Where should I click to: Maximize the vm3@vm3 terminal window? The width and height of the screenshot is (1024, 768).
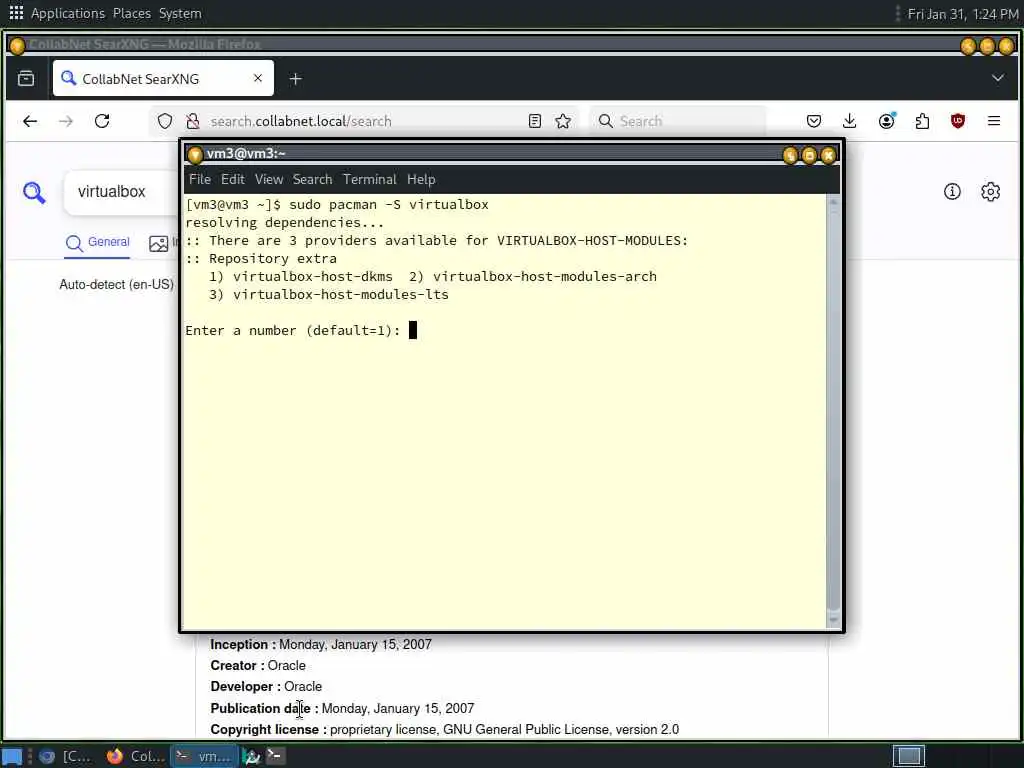point(809,155)
